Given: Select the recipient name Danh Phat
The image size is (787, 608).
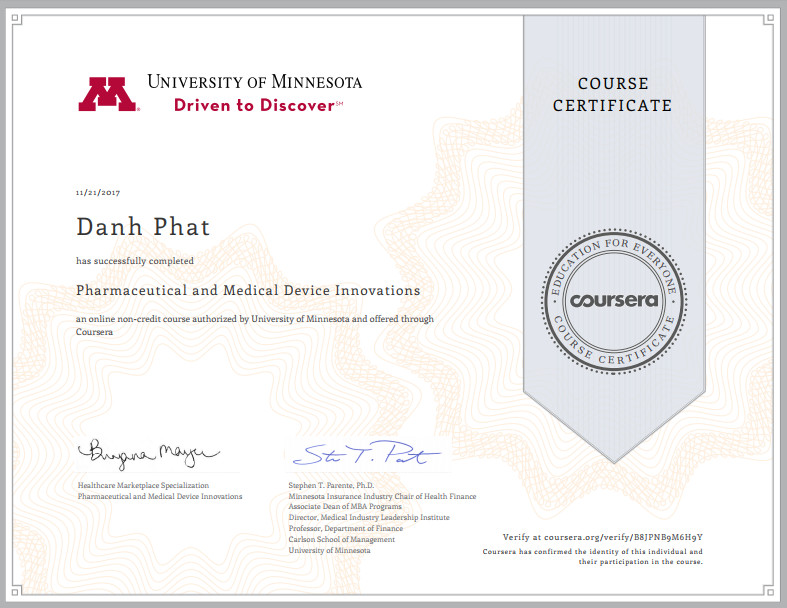Looking at the screenshot, I should 143,227.
